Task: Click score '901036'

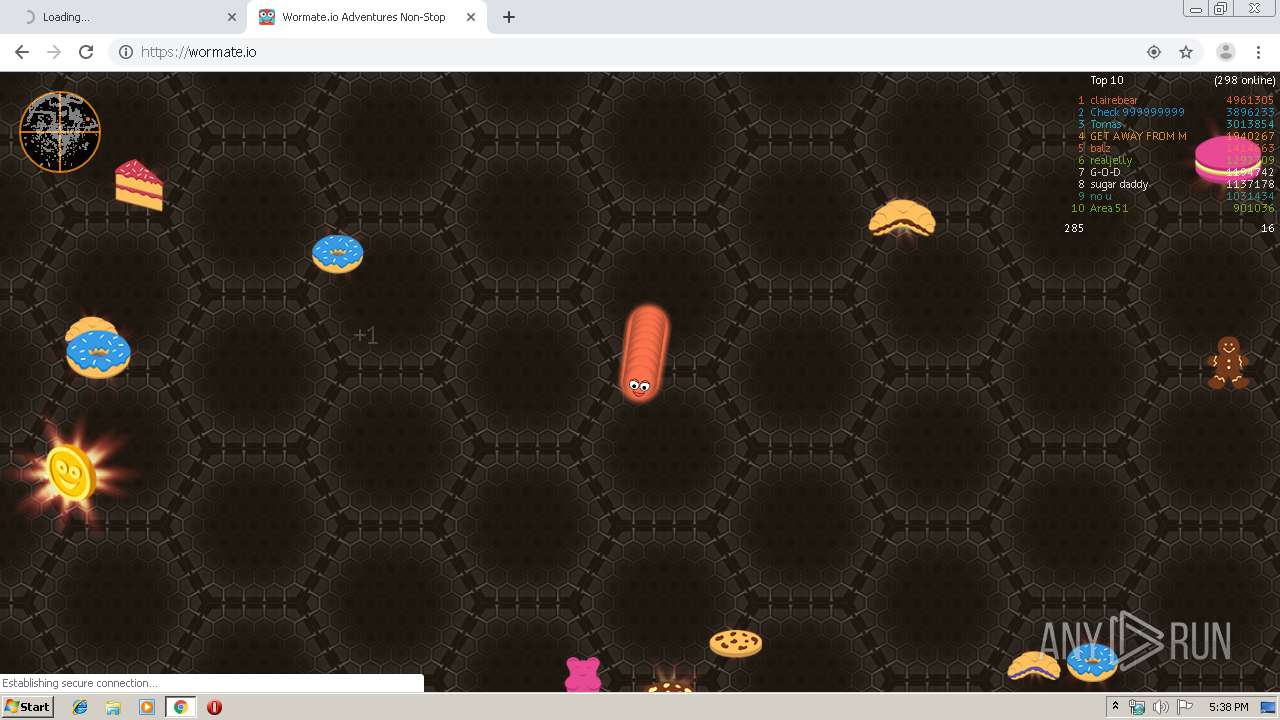Action: coord(1253,208)
